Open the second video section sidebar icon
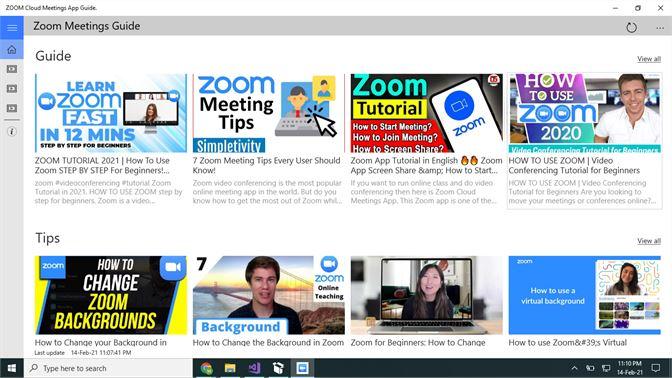Screen dimensions: 672x378 click(x=12, y=89)
